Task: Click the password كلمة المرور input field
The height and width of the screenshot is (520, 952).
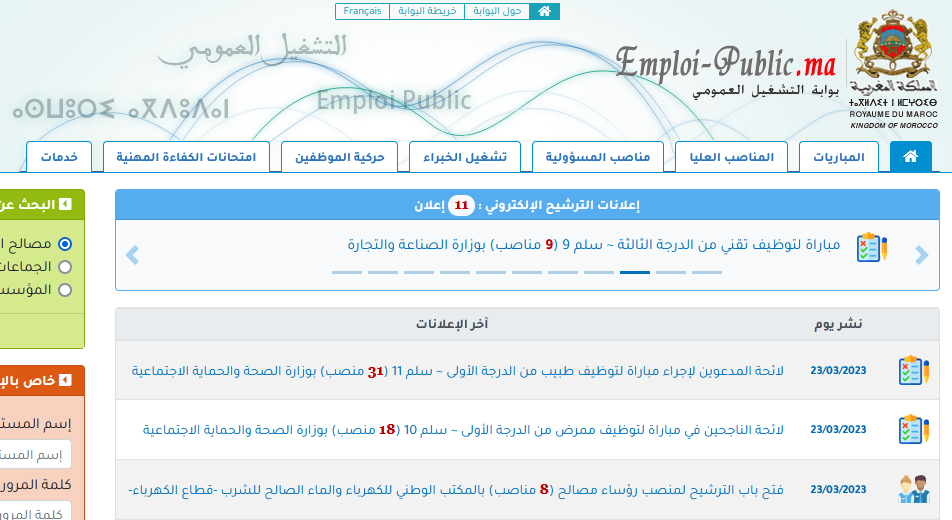Action: (35, 513)
